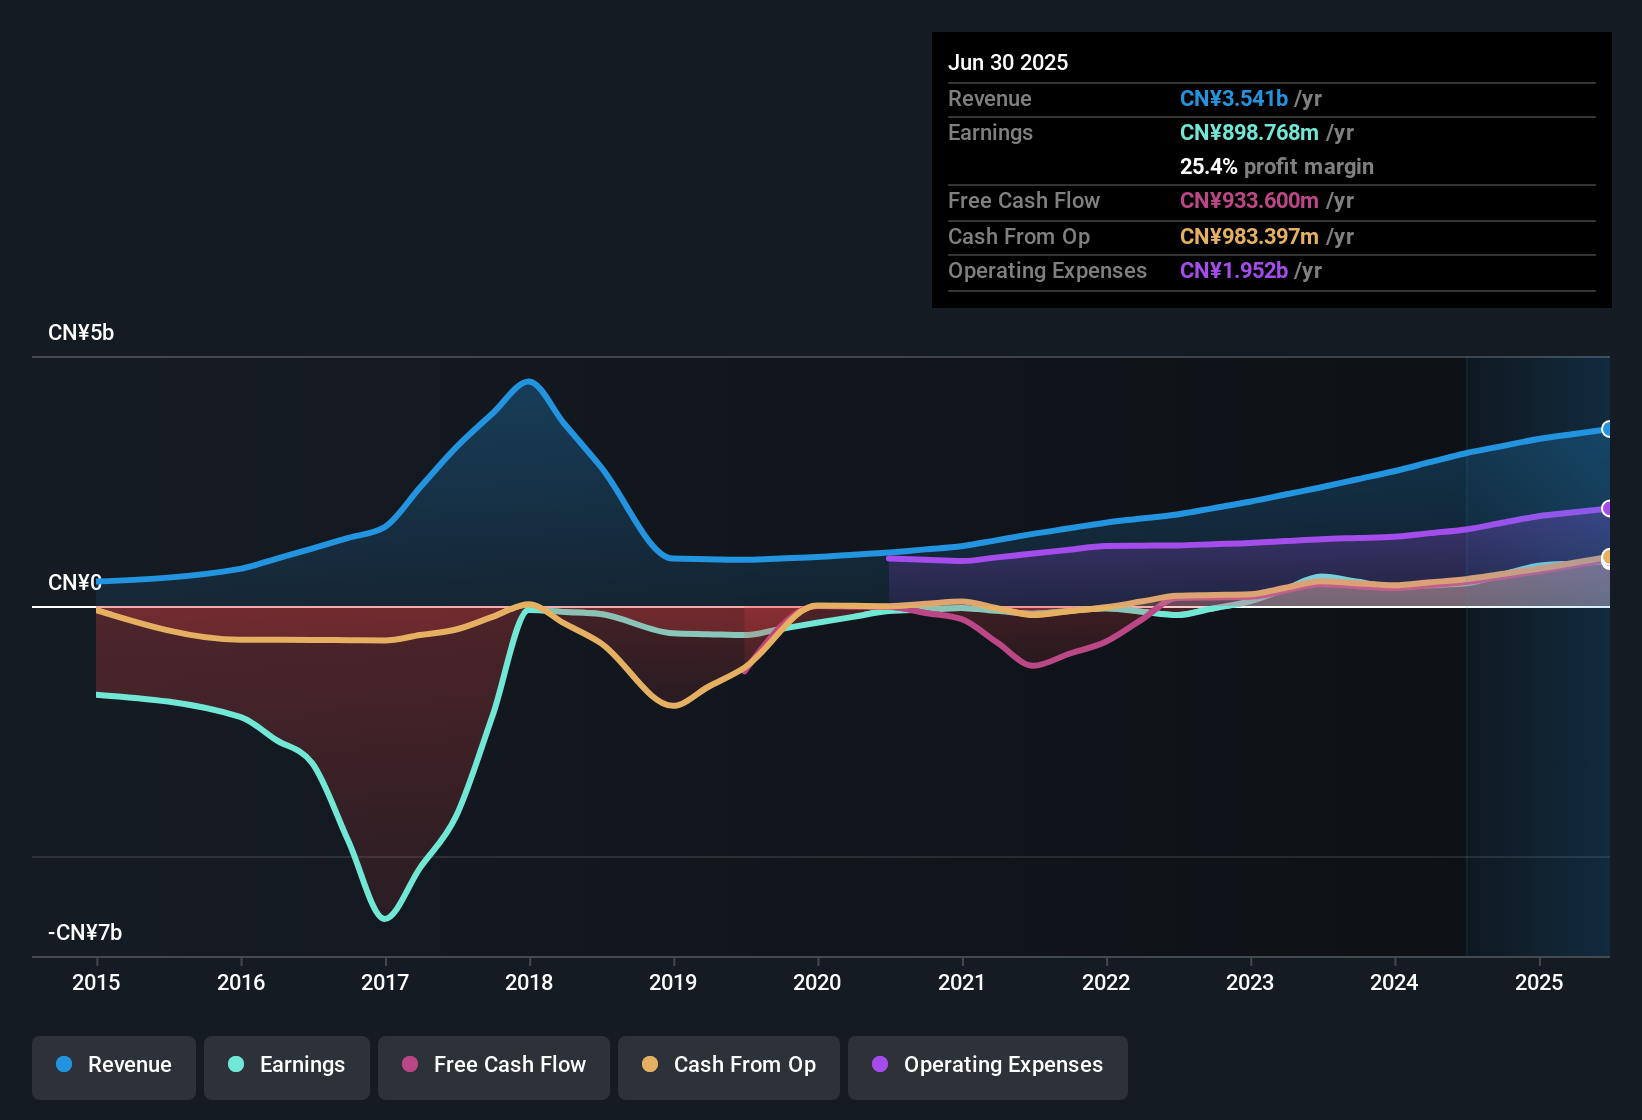
Task: Toggle the Free Cash Flow series off
Action: point(493,1065)
